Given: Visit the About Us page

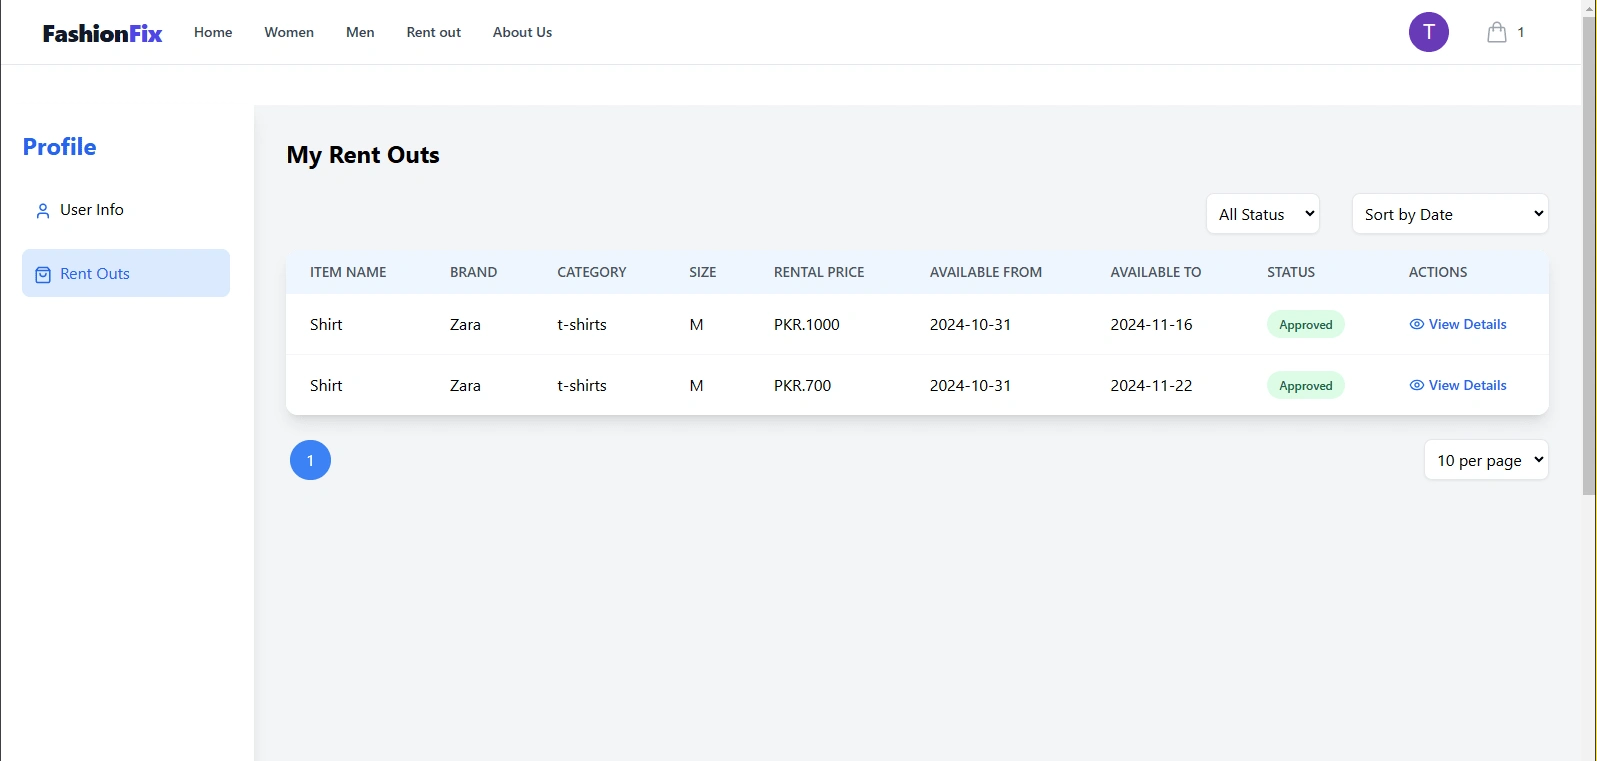Looking at the screenshot, I should click(522, 32).
